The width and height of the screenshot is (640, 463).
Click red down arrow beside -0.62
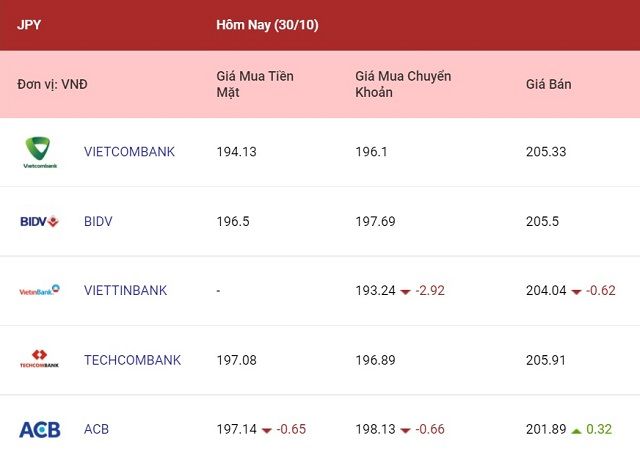[576, 292]
